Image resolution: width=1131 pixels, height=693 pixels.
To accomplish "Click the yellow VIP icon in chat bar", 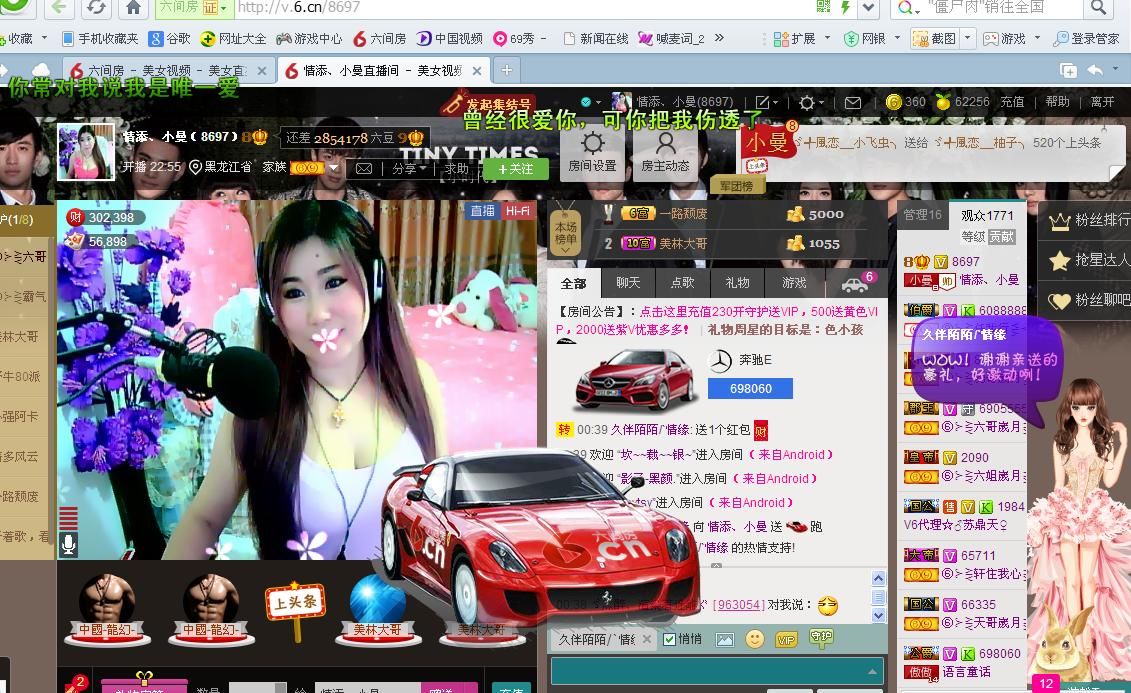I will point(786,639).
